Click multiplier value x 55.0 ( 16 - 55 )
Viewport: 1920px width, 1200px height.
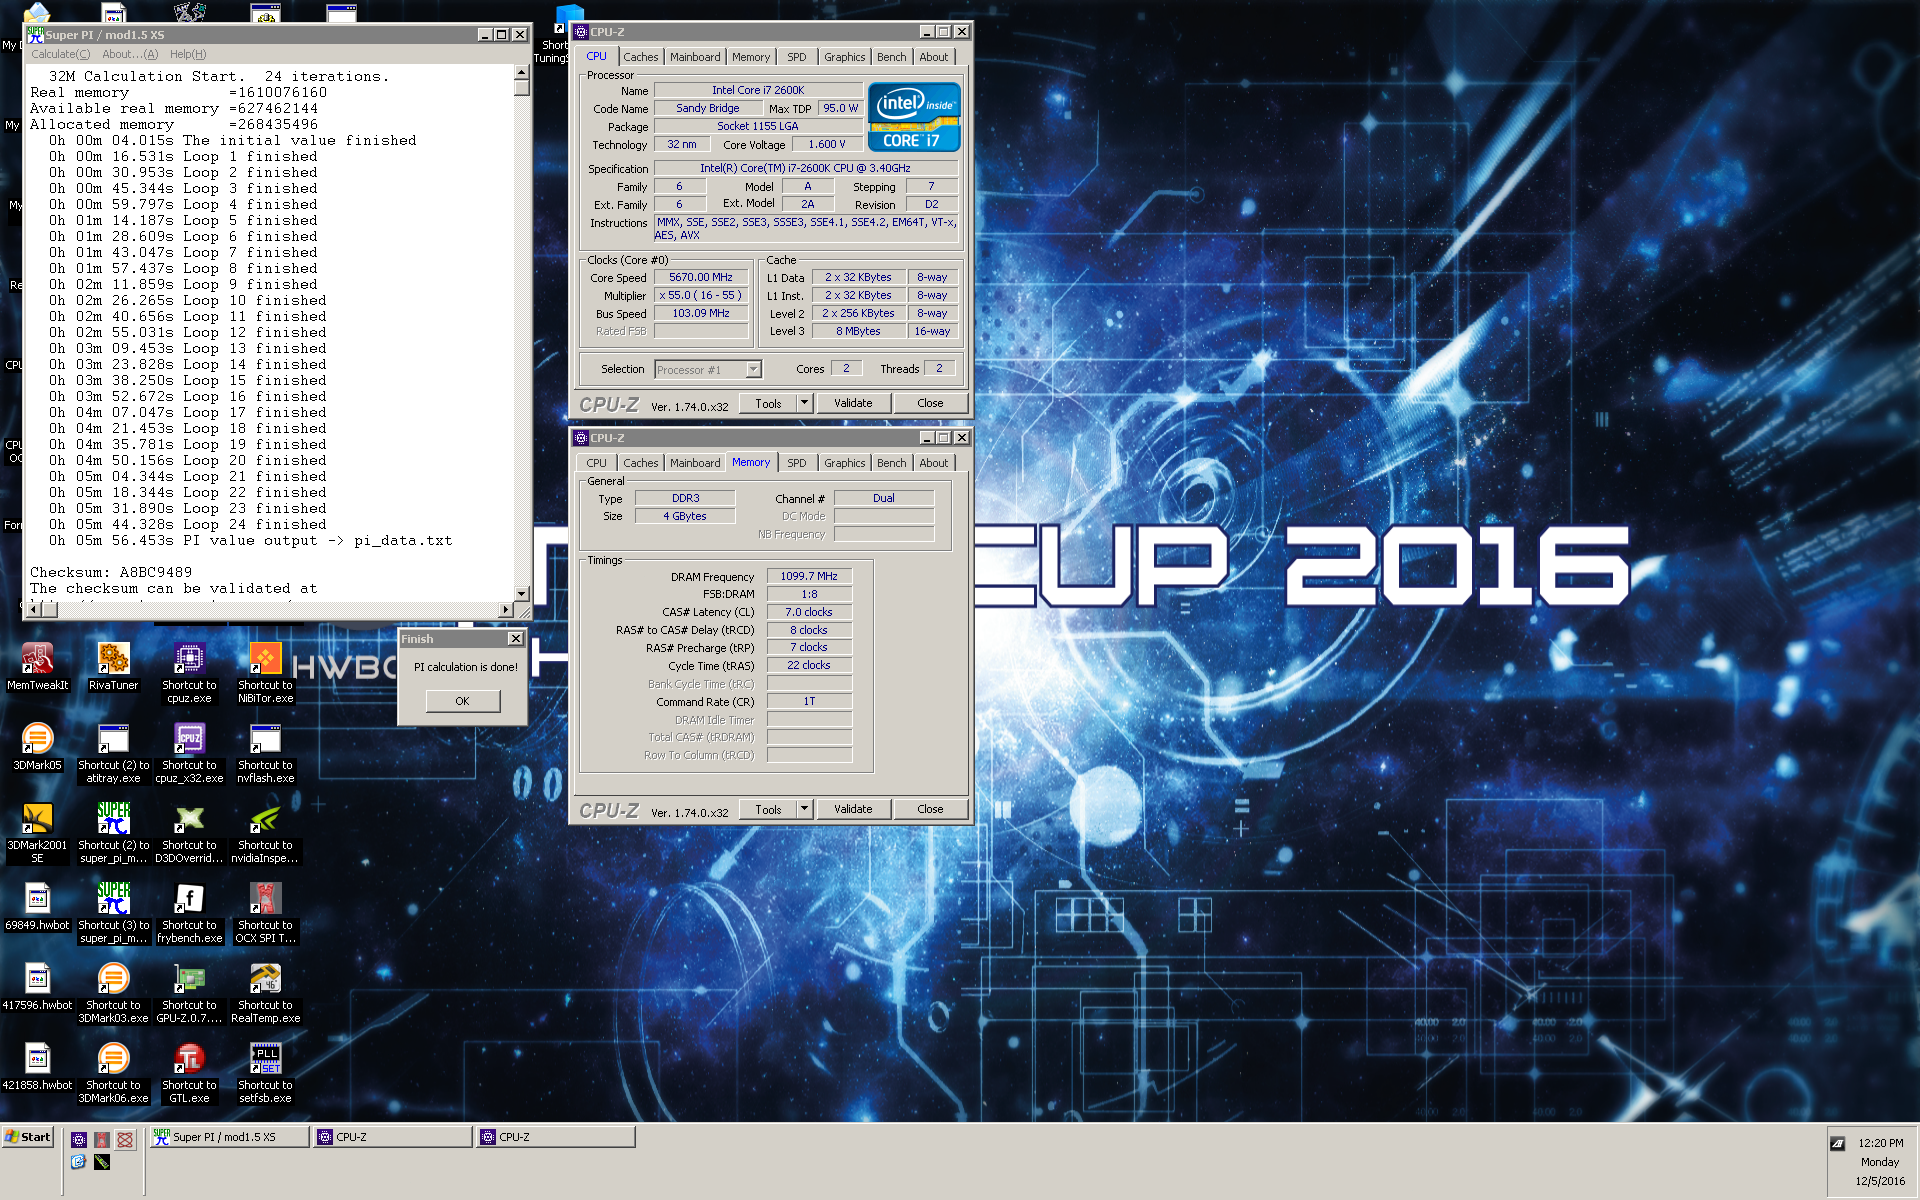701,296
